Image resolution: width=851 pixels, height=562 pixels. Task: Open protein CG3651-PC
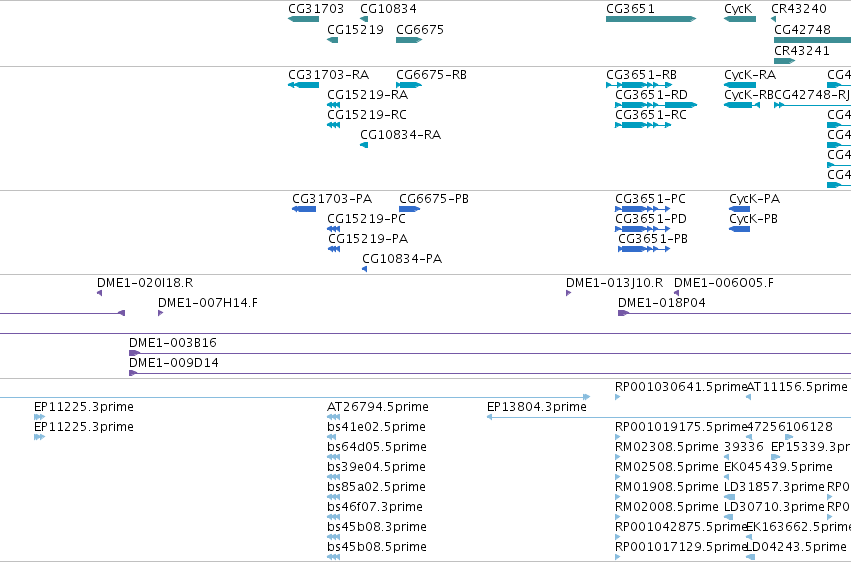point(650,199)
